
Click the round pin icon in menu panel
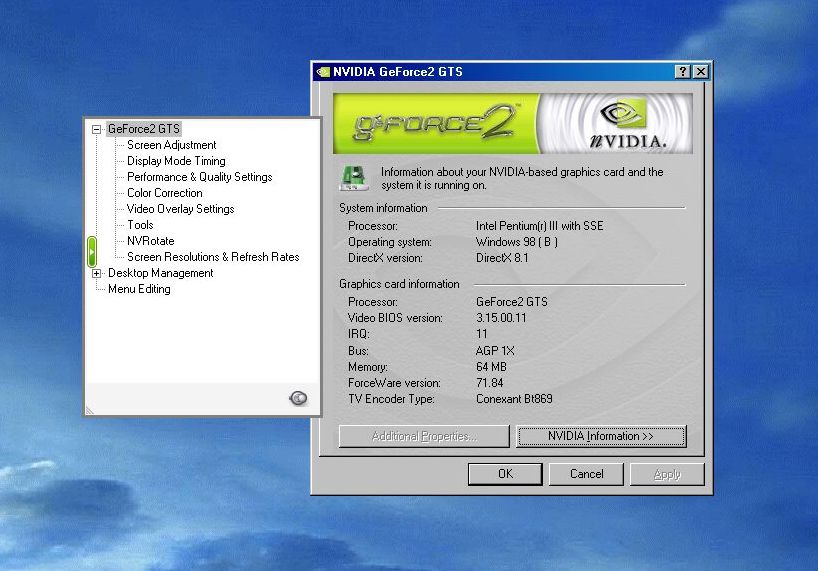[x=298, y=398]
